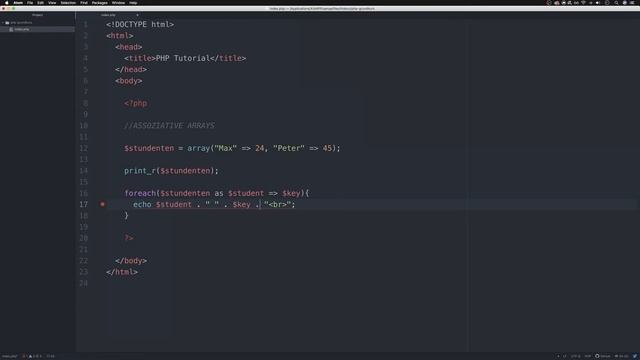Click the cursor position indicator in status bar
Screen dimensions: 640x360
click(x=50, y=356)
